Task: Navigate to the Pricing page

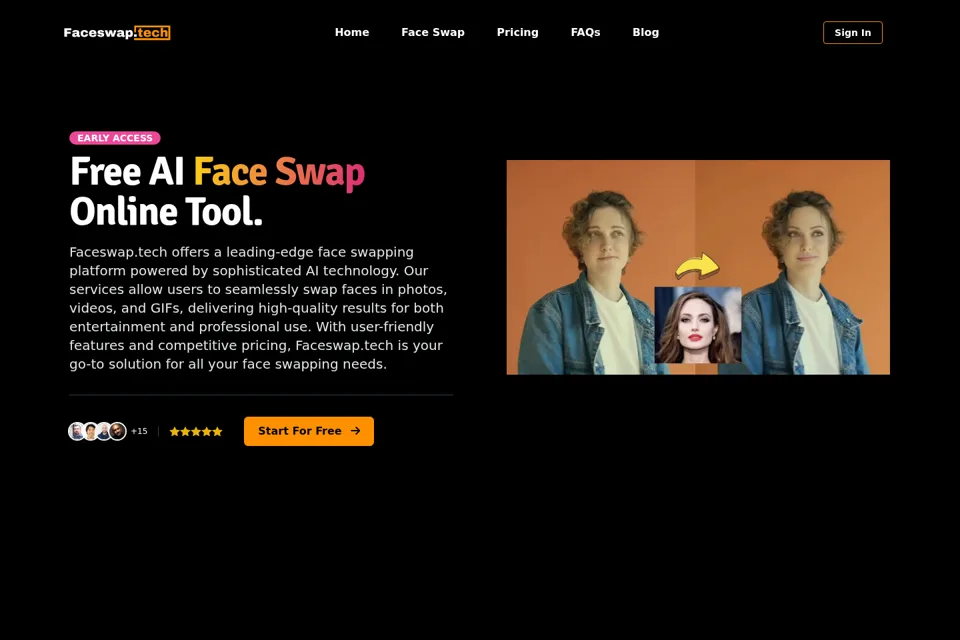Action: 517,32
